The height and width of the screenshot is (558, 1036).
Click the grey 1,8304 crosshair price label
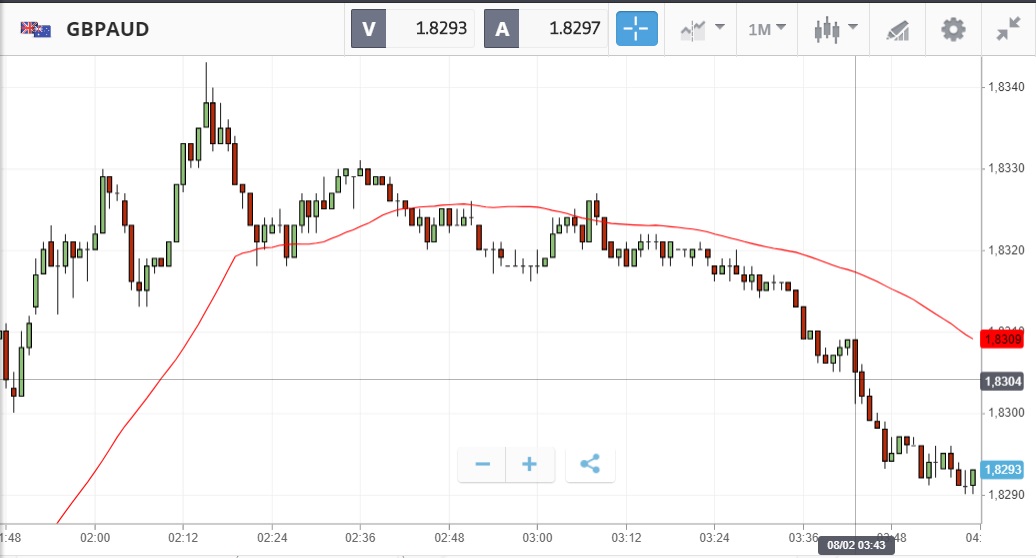(x=1002, y=381)
